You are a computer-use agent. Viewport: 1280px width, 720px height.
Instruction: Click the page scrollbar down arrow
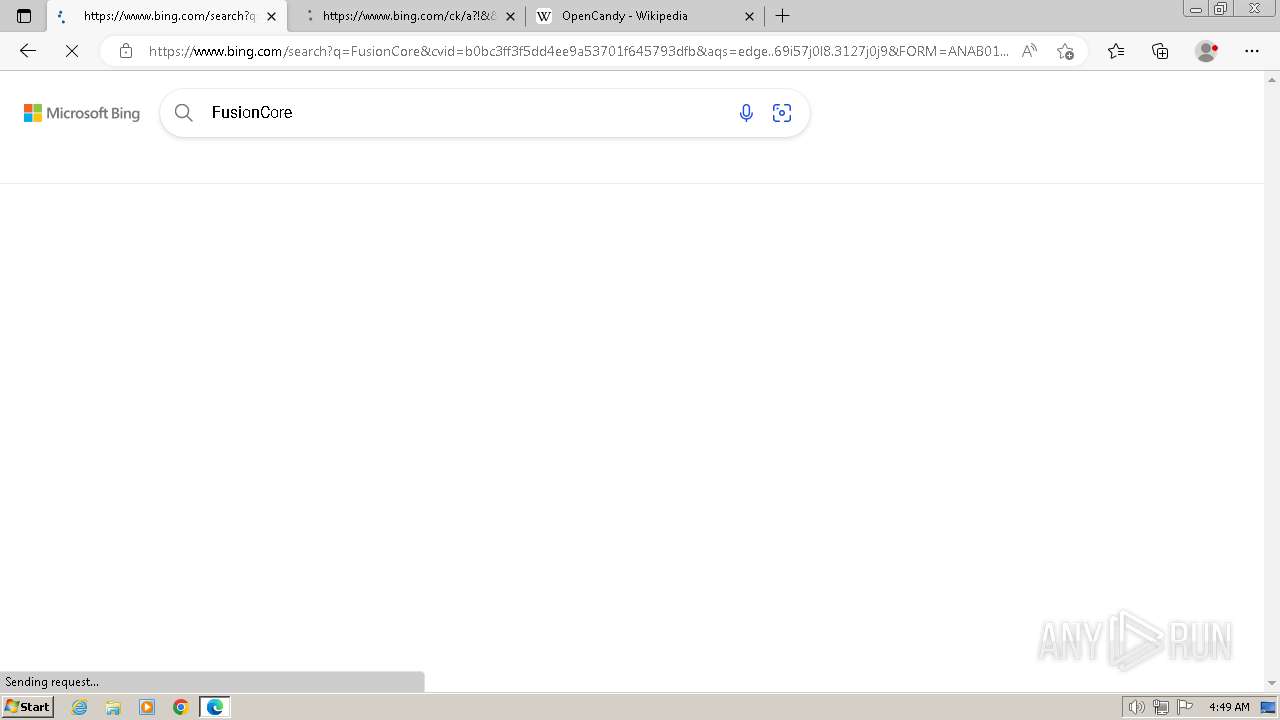click(1272, 683)
